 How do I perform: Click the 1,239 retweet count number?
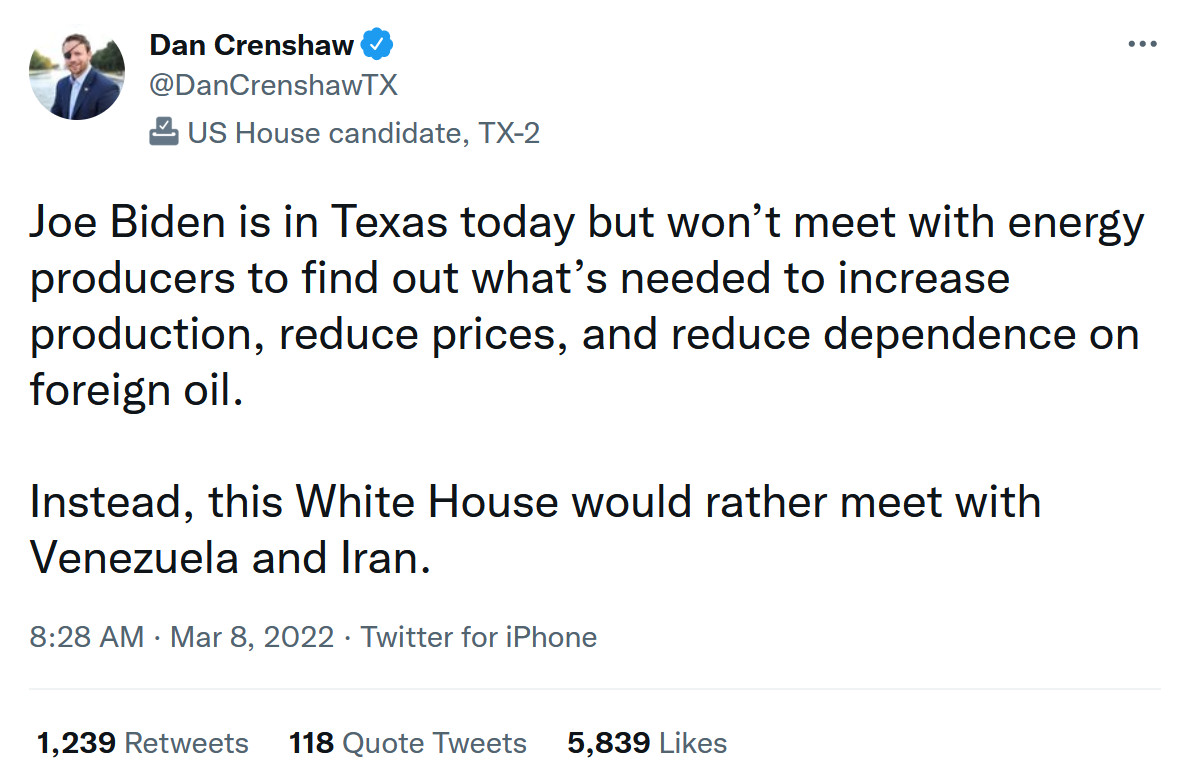pos(76,743)
